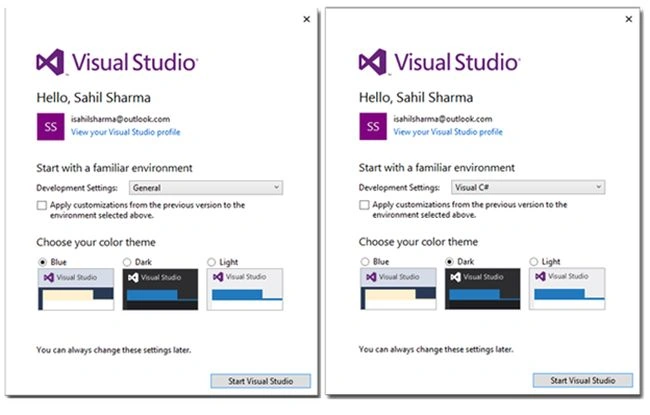Click Blue theme preview thumbnail in the left dialog
The height and width of the screenshot is (415, 650).
pos(76,289)
